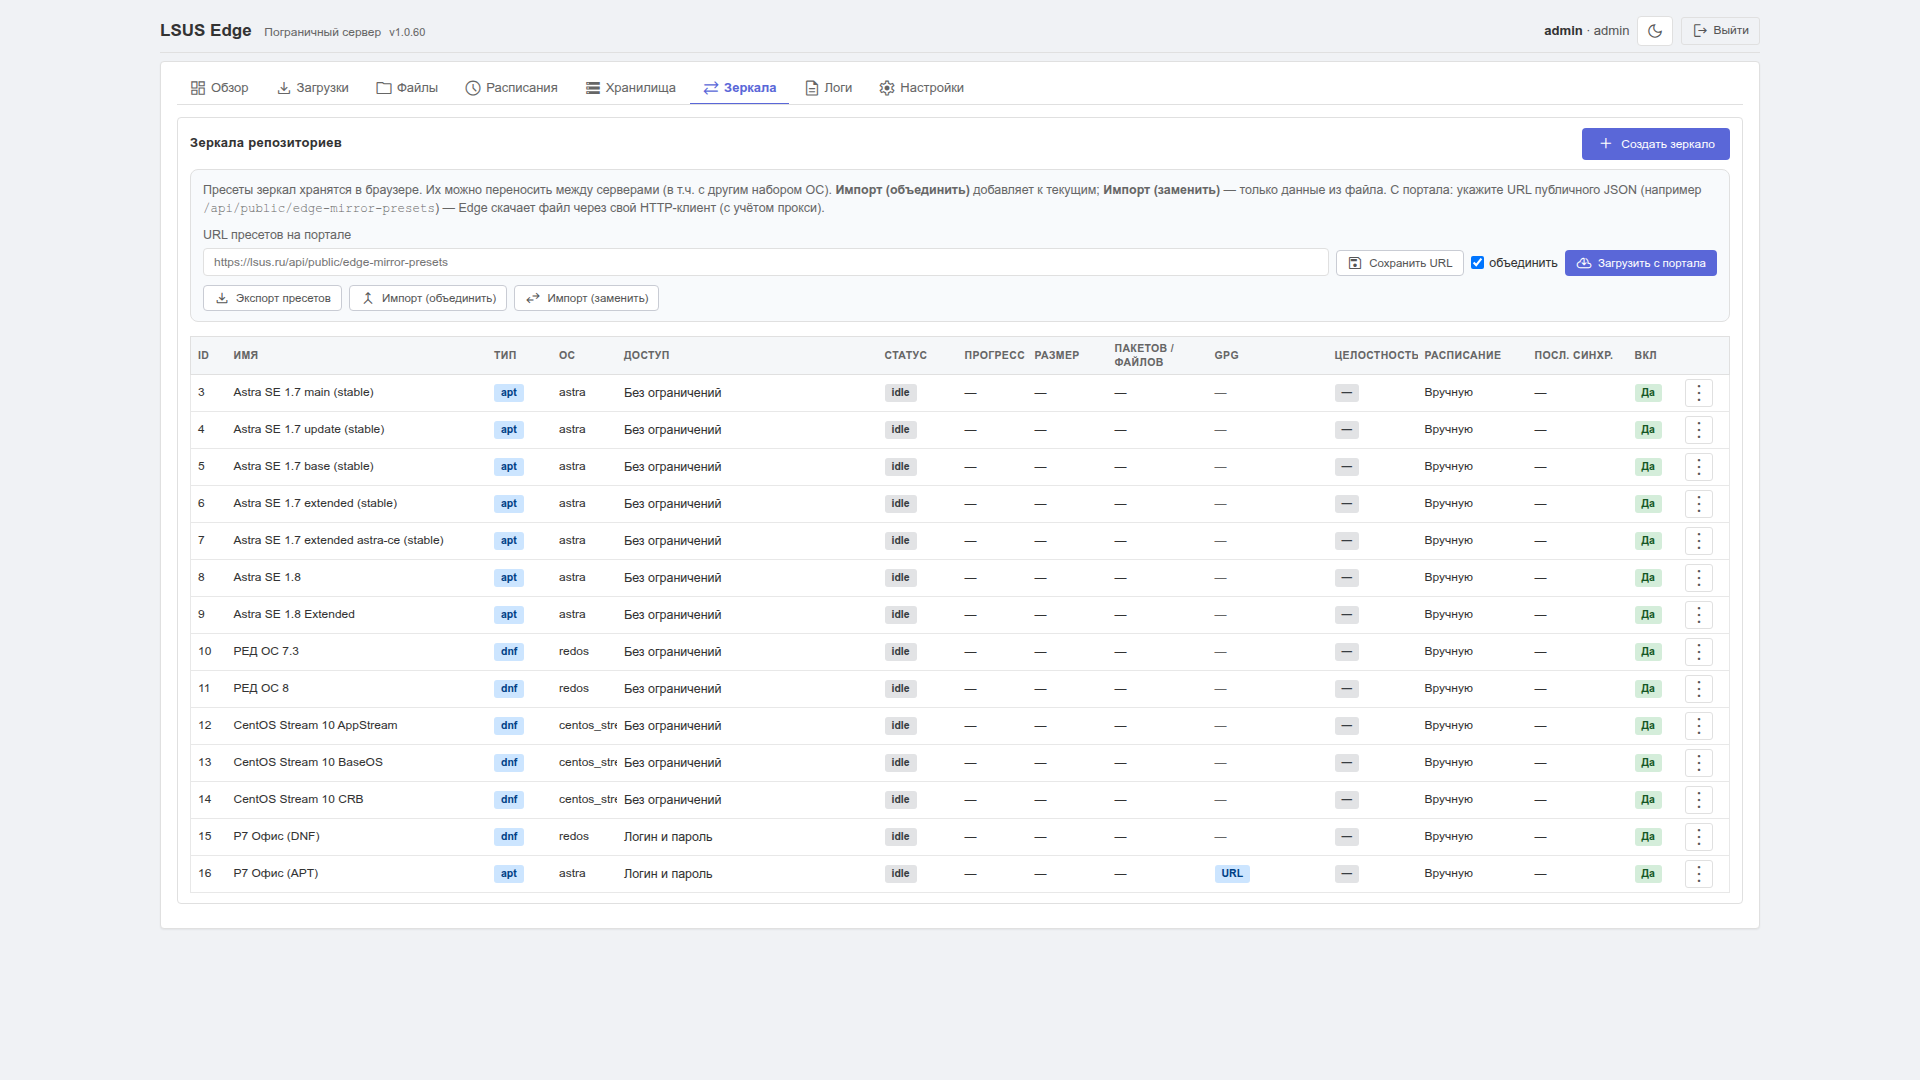Expand actions menu for Р7 Офис (APT)
The width and height of the screenshot is (1920, 1080).
point(1699,874)
